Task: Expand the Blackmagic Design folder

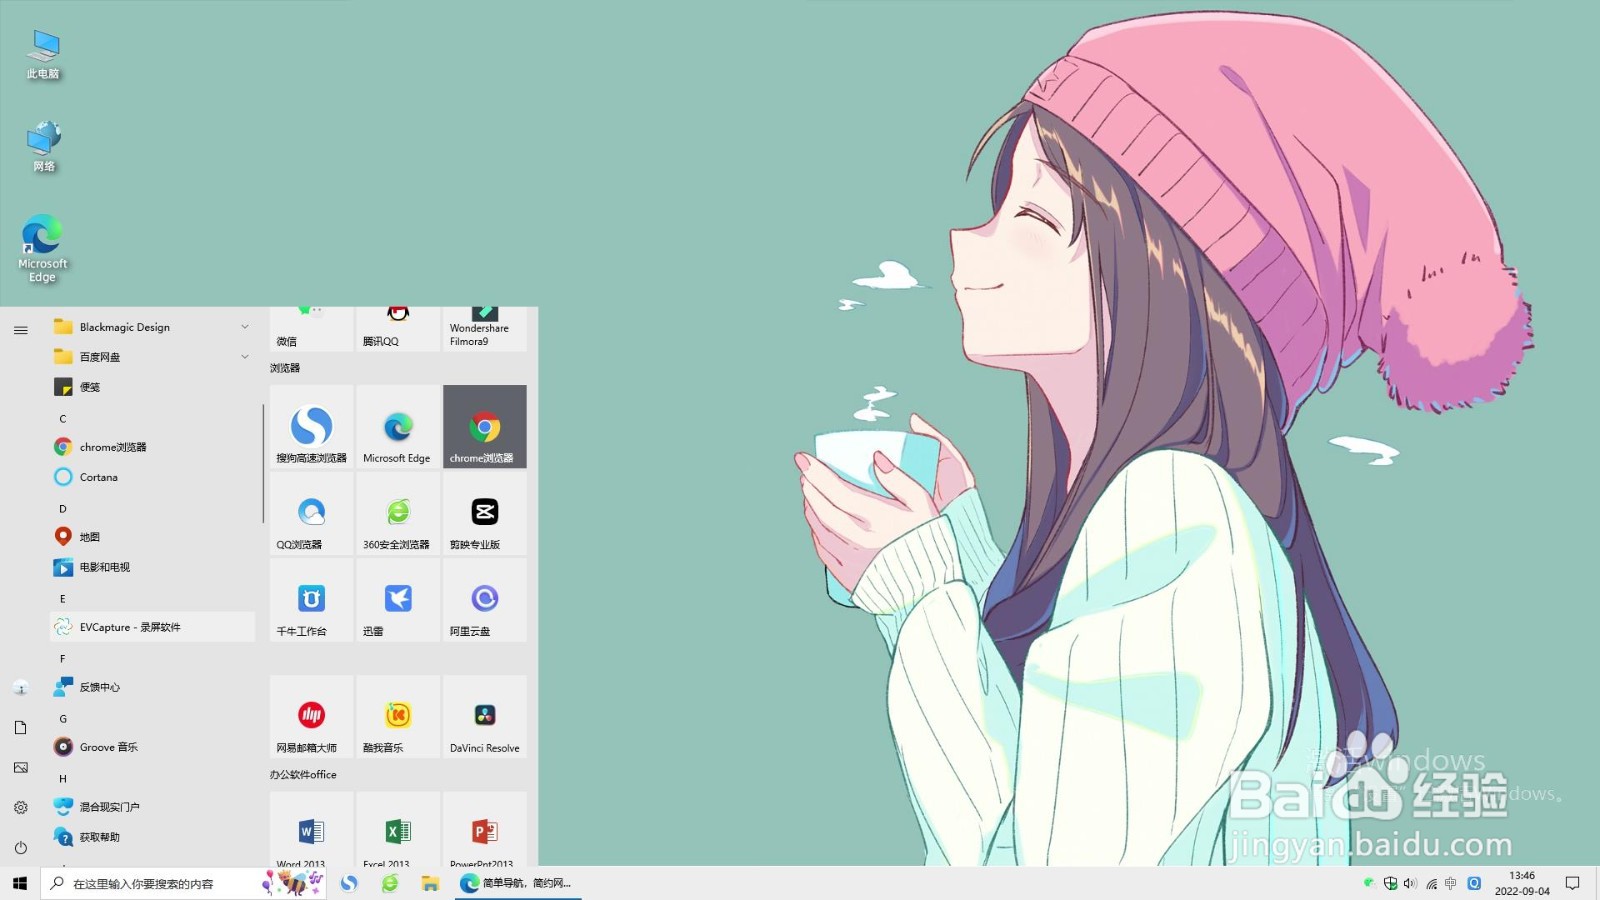Action: tap(152, 327)
